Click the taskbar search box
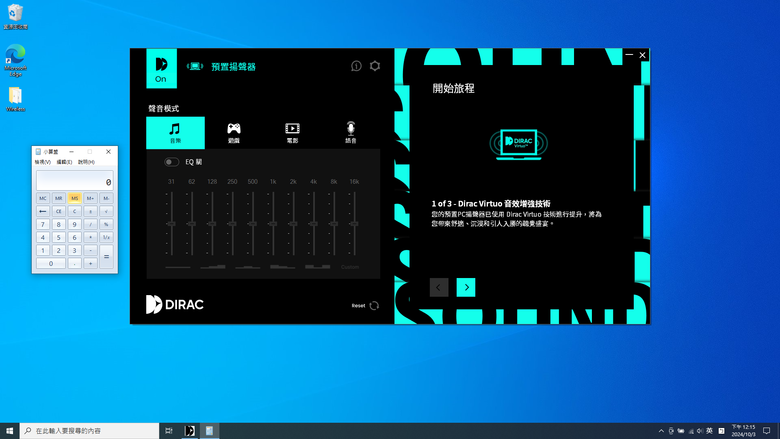 point(90,431)
